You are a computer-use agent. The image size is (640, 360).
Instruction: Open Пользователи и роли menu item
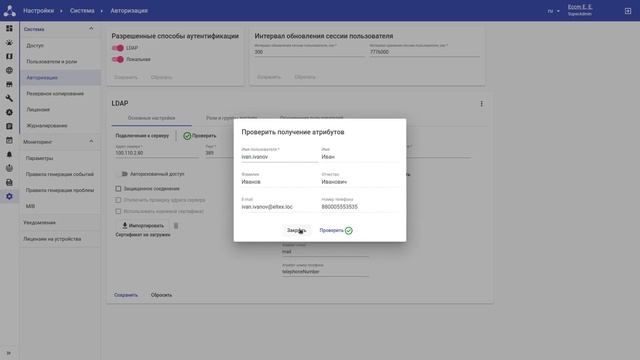click(x=60, y=61)
